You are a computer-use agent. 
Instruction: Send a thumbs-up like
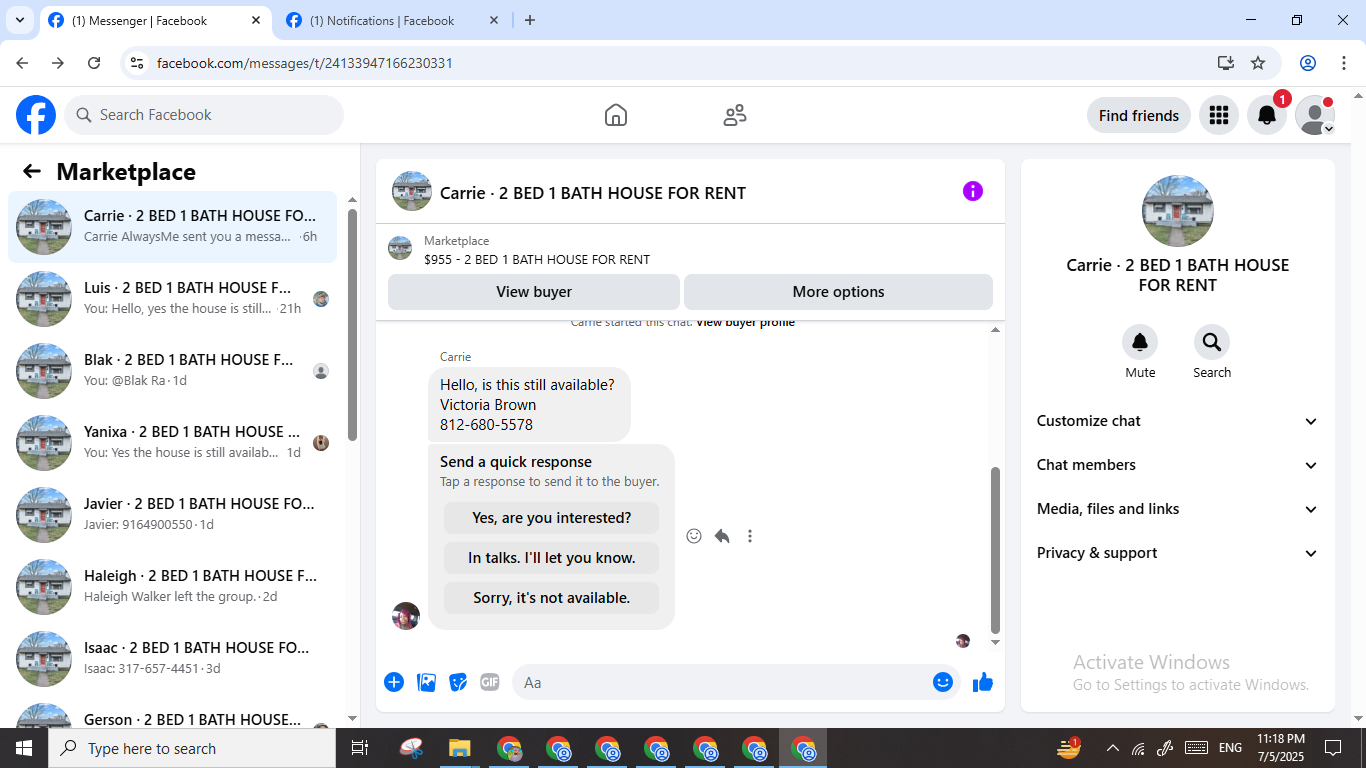point(983,682)
